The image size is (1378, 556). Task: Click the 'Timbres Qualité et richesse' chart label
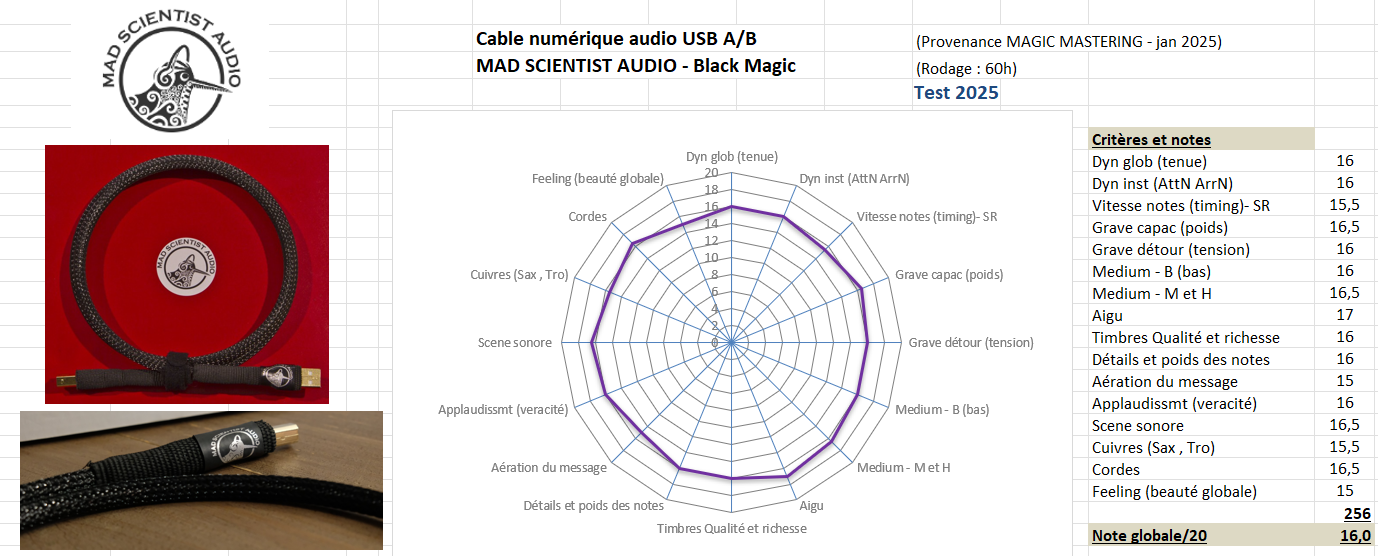[x=731, y=528]
